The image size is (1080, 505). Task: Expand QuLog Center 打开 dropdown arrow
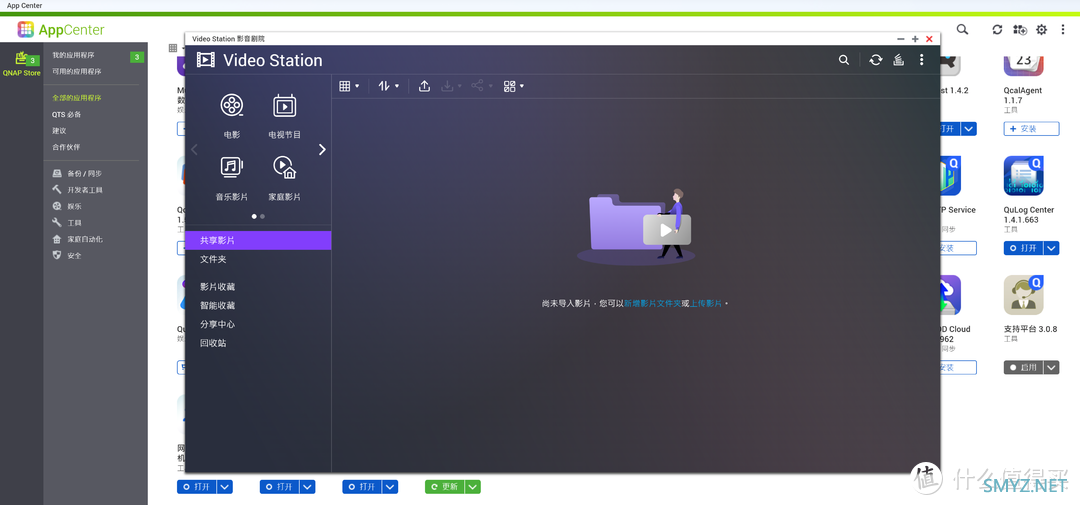[x=1052, y=248]
